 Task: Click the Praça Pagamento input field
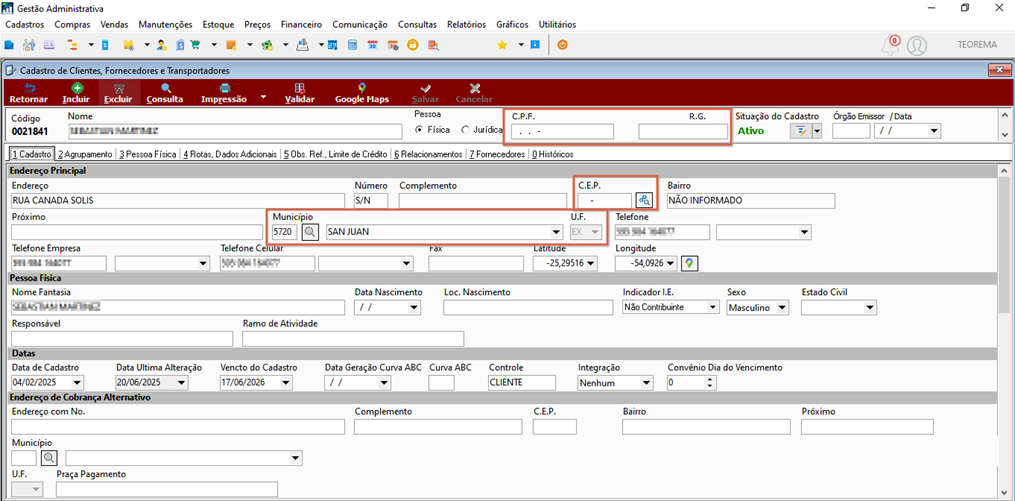166,489
